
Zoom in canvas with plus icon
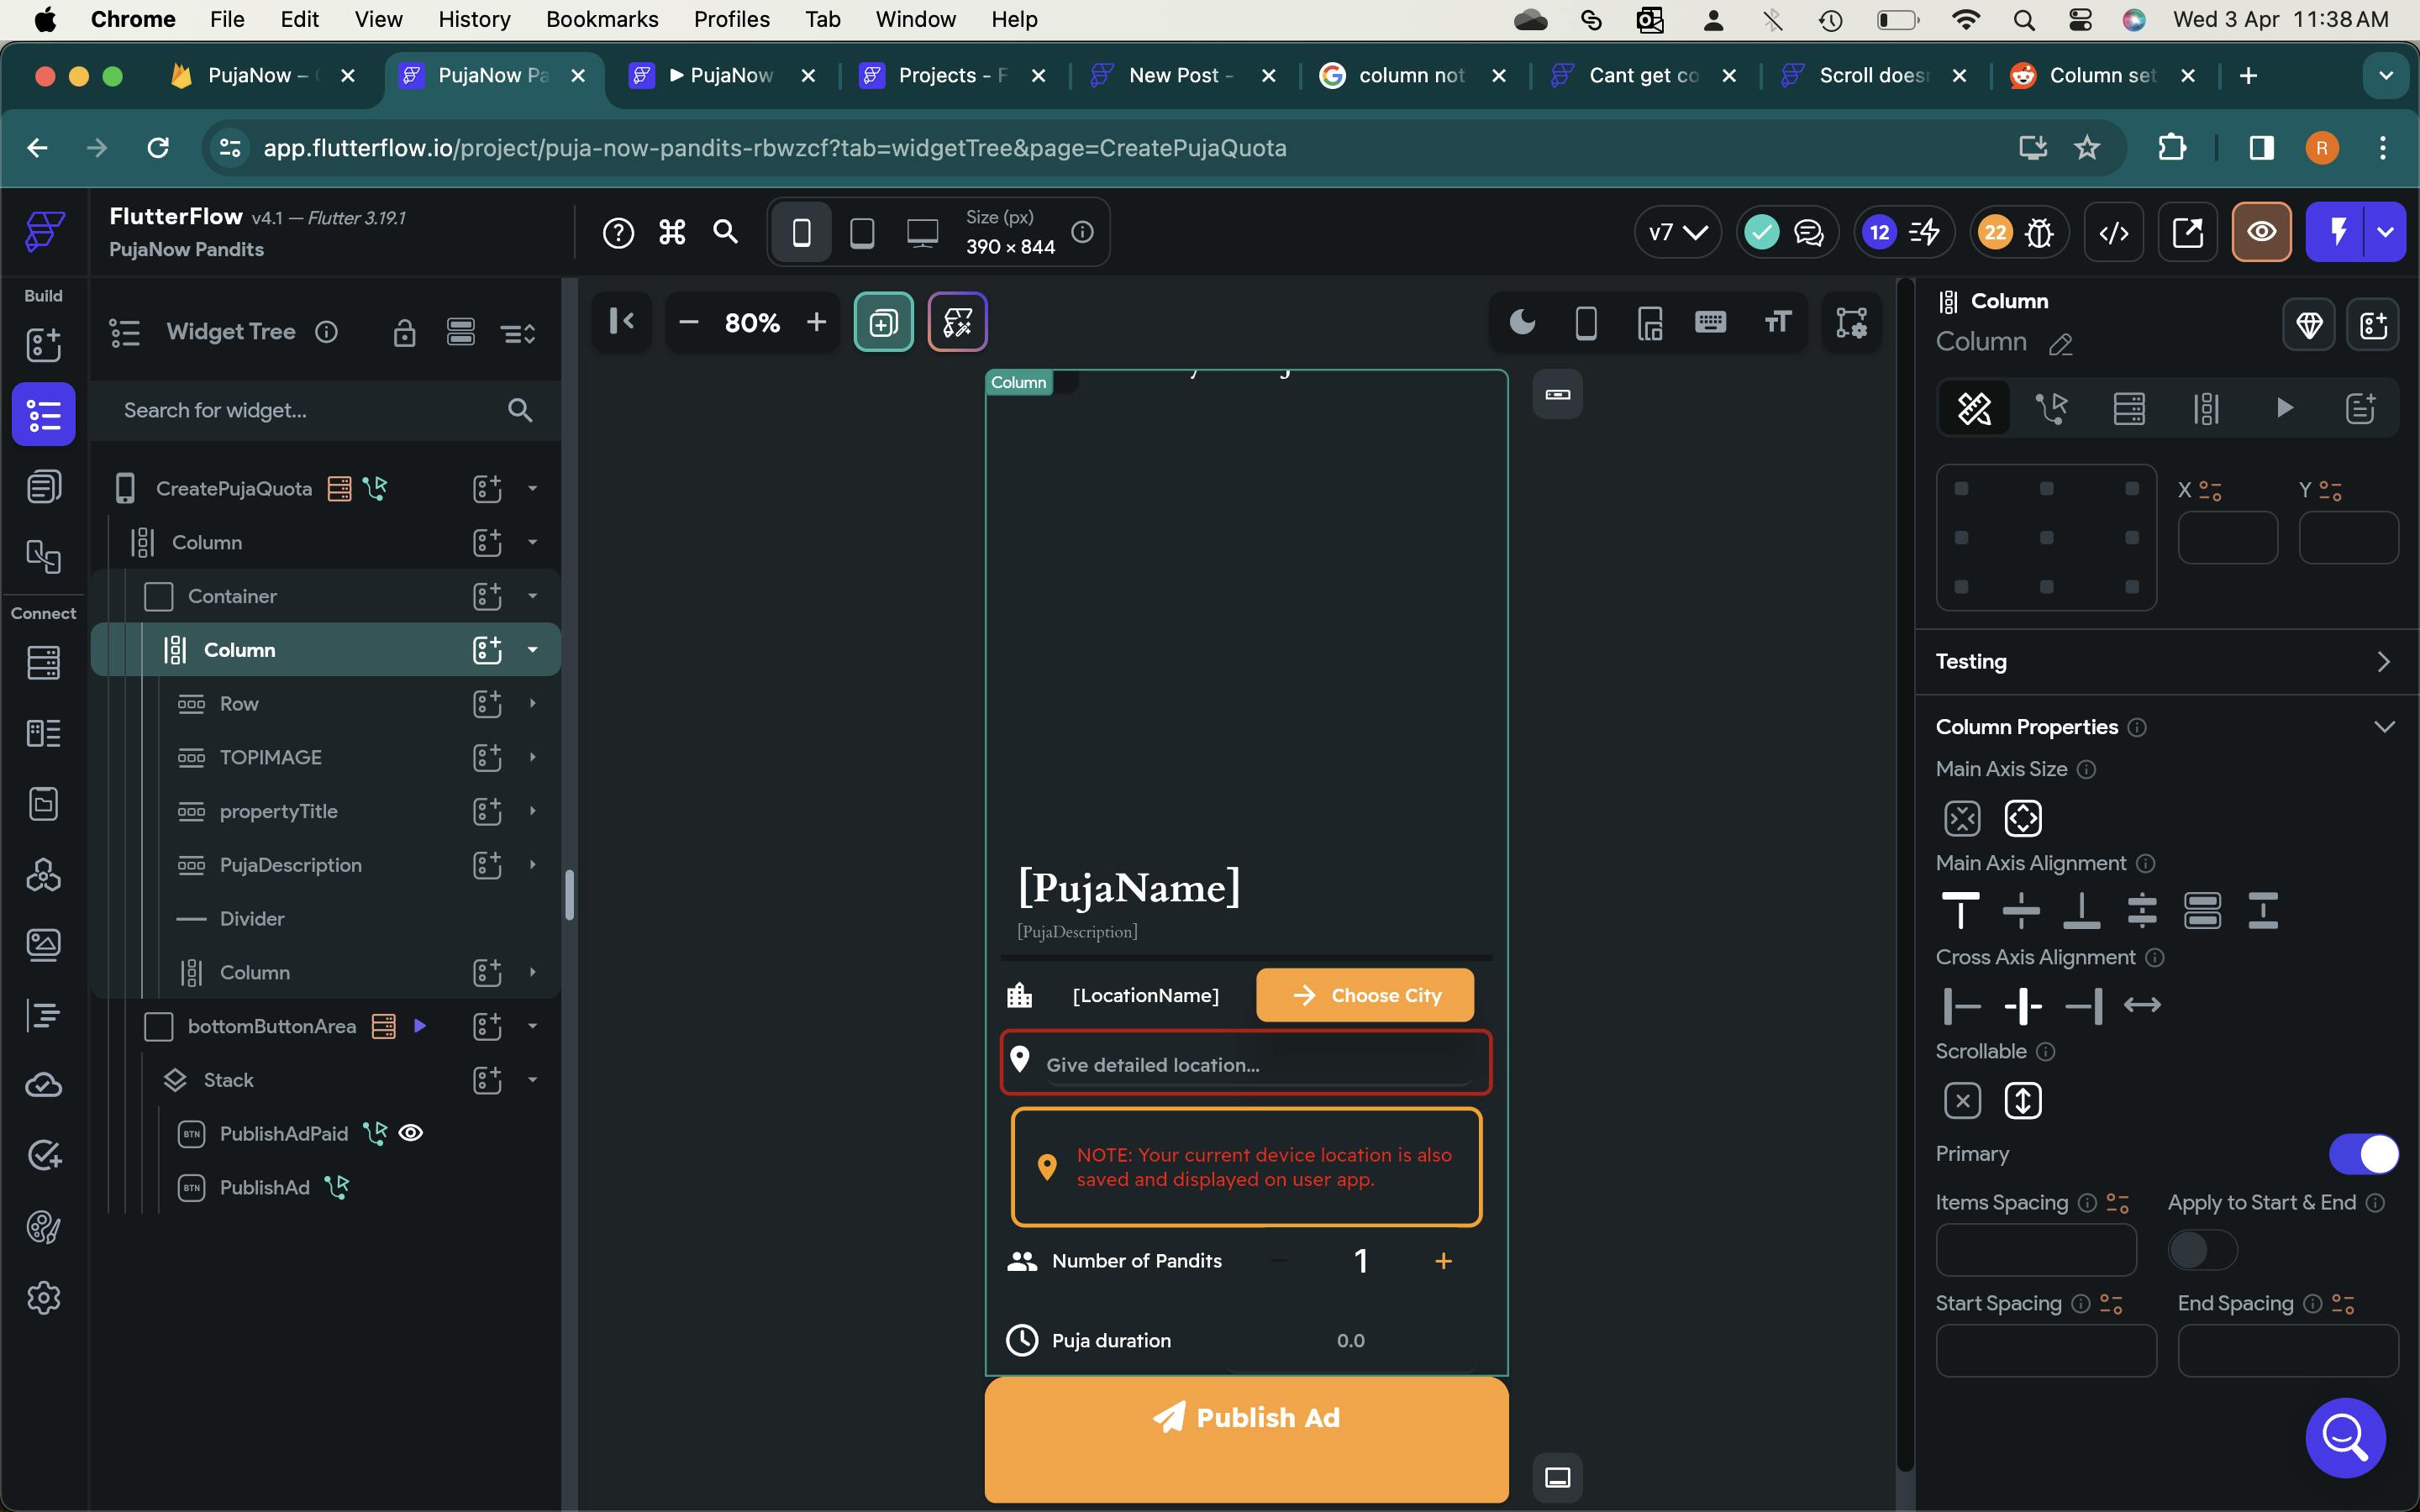point(816,322)
